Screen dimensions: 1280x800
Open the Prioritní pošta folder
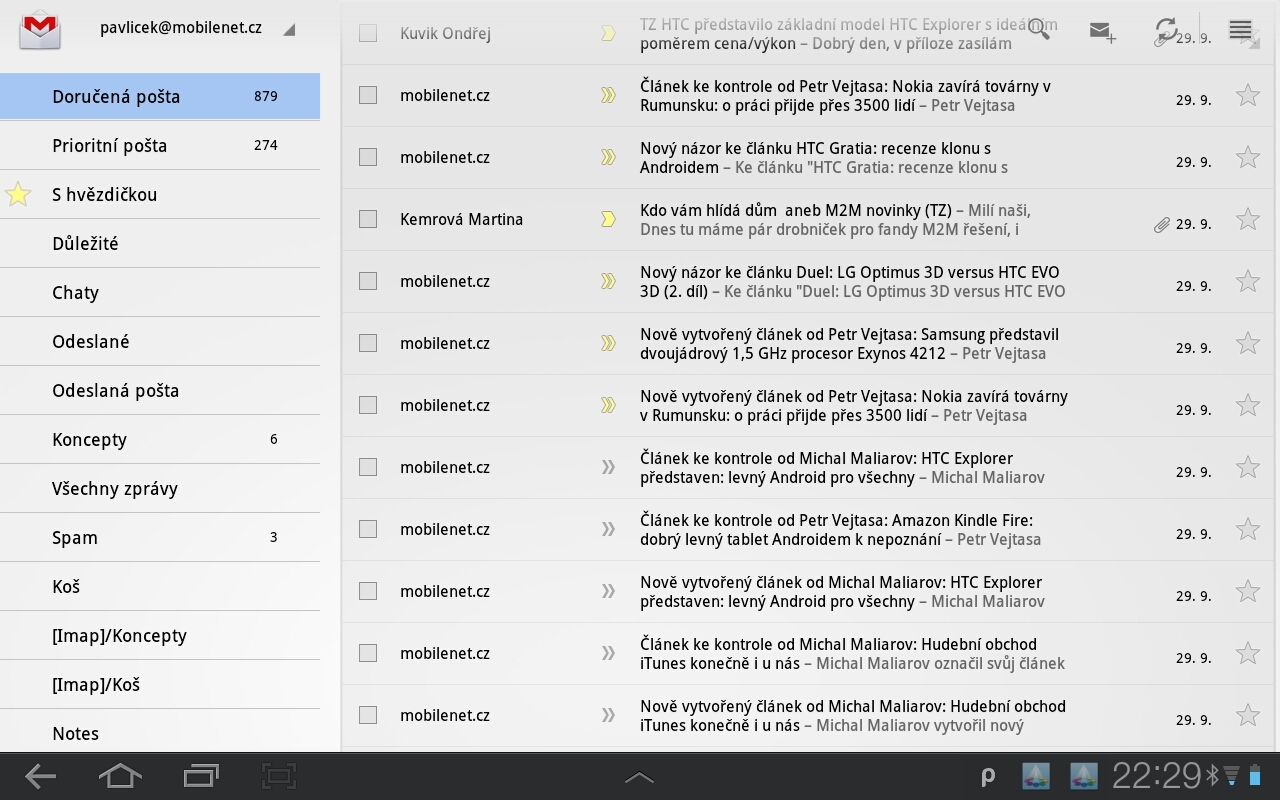(x=160, y=146)
